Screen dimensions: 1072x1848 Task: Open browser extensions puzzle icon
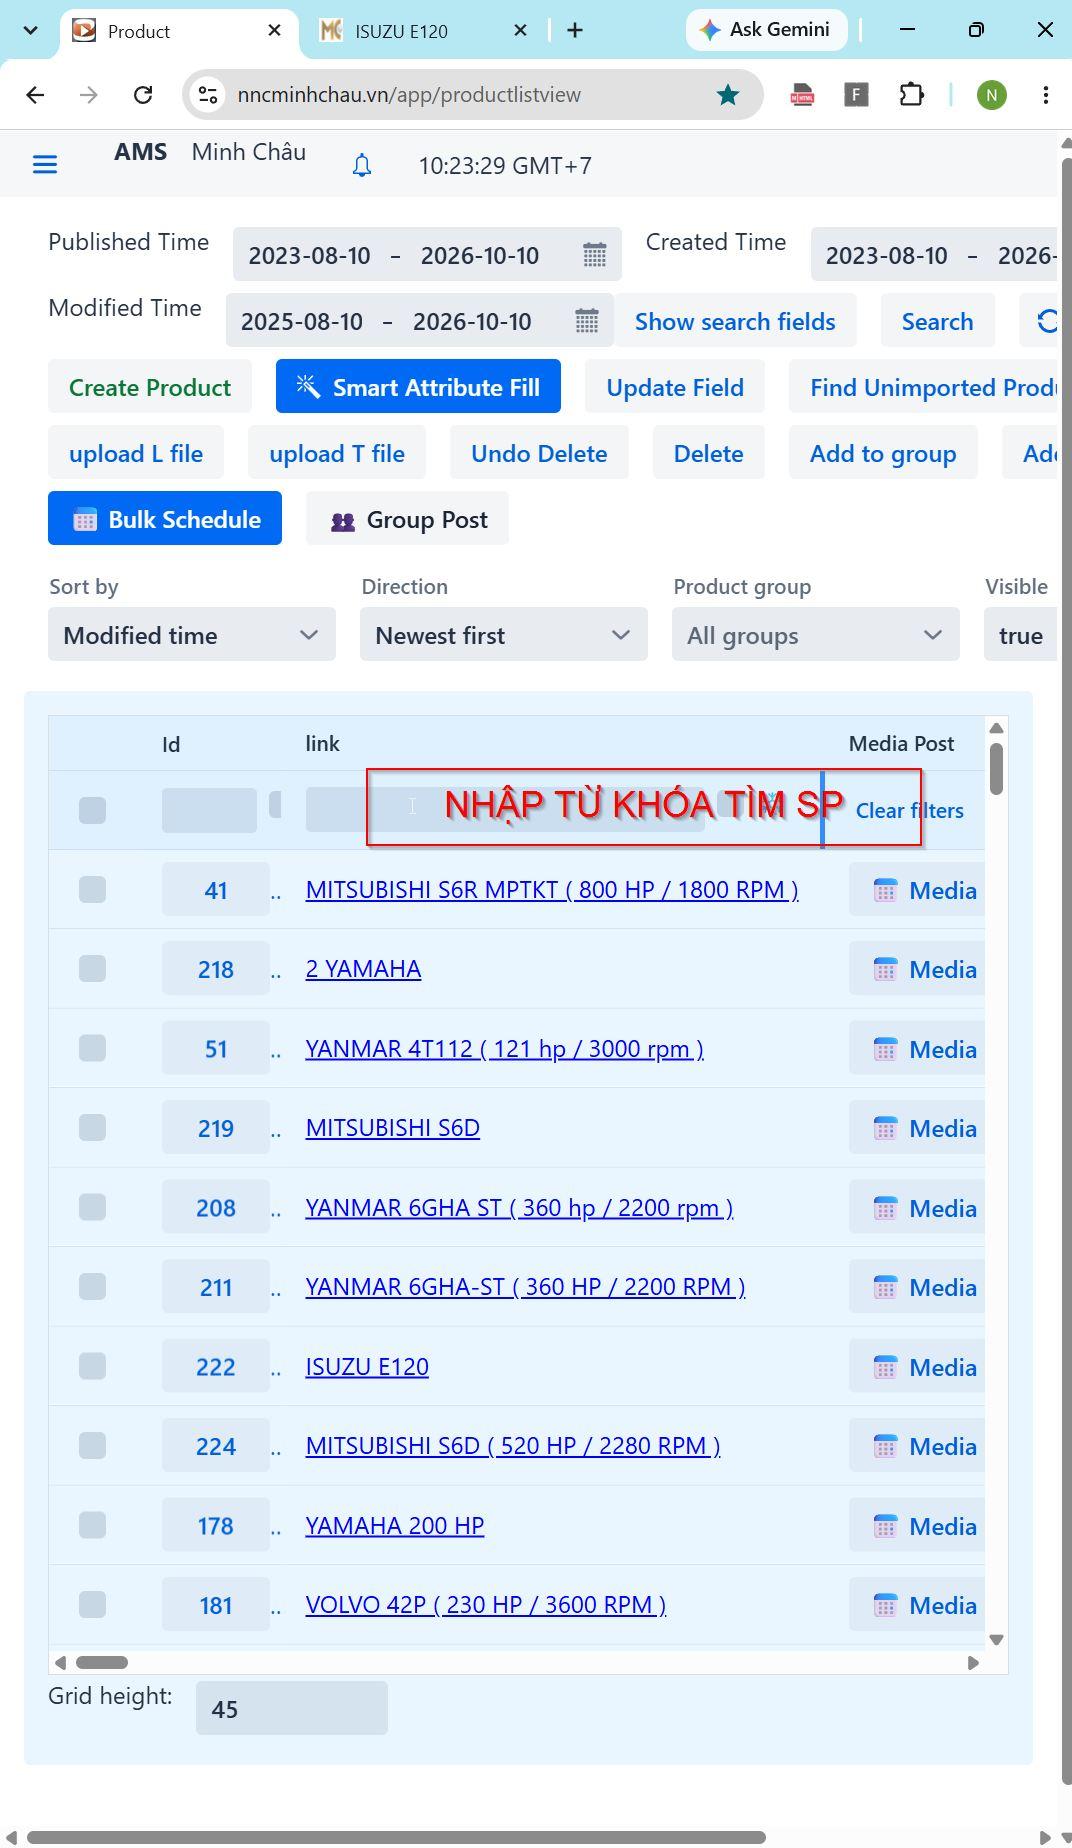point(911,95)
